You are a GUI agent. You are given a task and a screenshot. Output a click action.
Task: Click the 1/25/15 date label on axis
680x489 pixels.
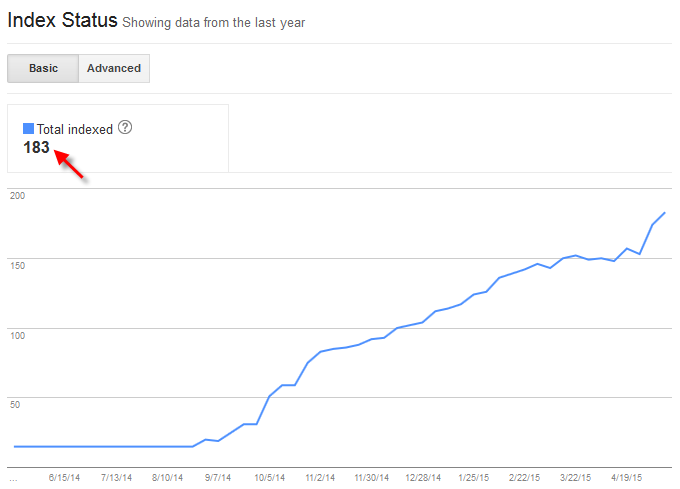point(474,478)
